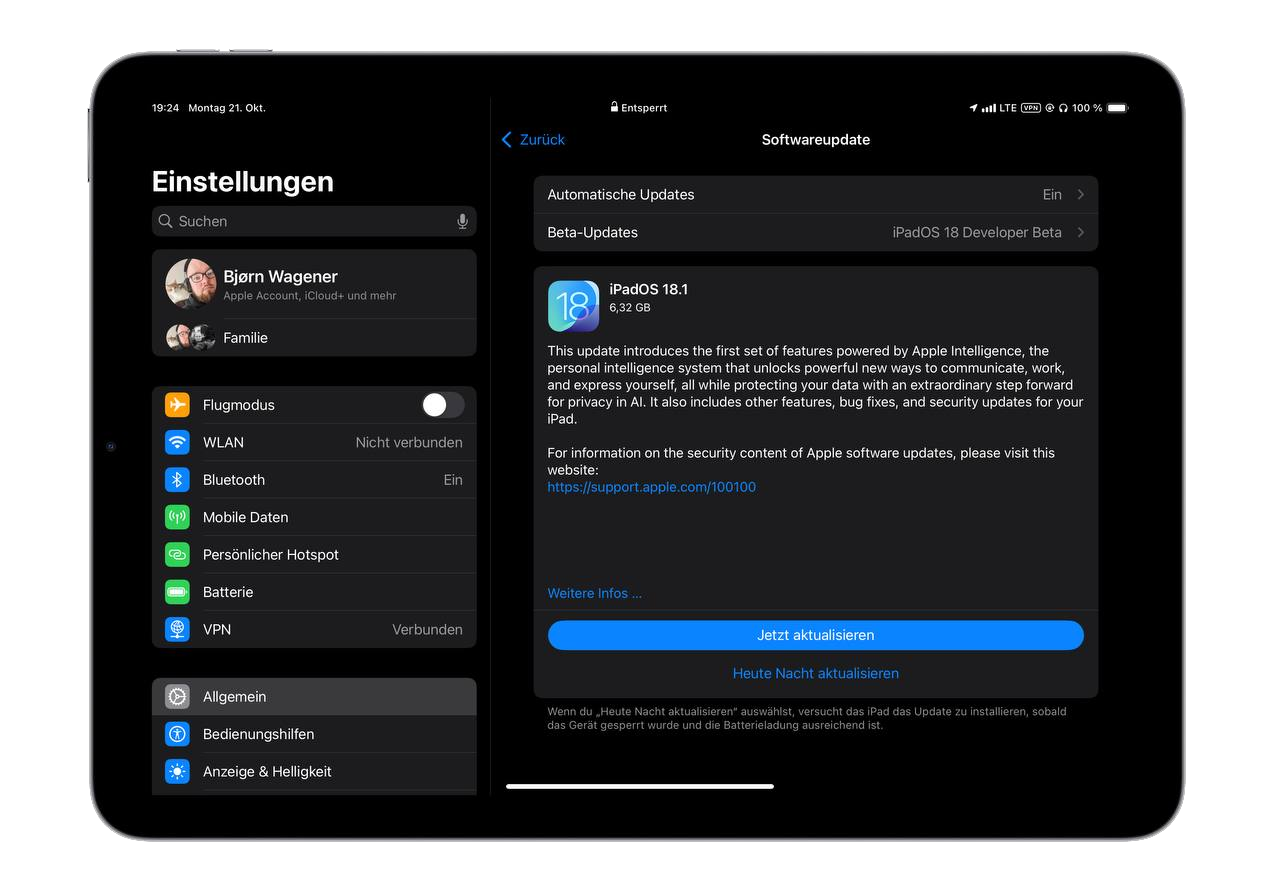Tap the iPadOS 18 update icon
Screen dimensions: 1280x893
[573, 306]
